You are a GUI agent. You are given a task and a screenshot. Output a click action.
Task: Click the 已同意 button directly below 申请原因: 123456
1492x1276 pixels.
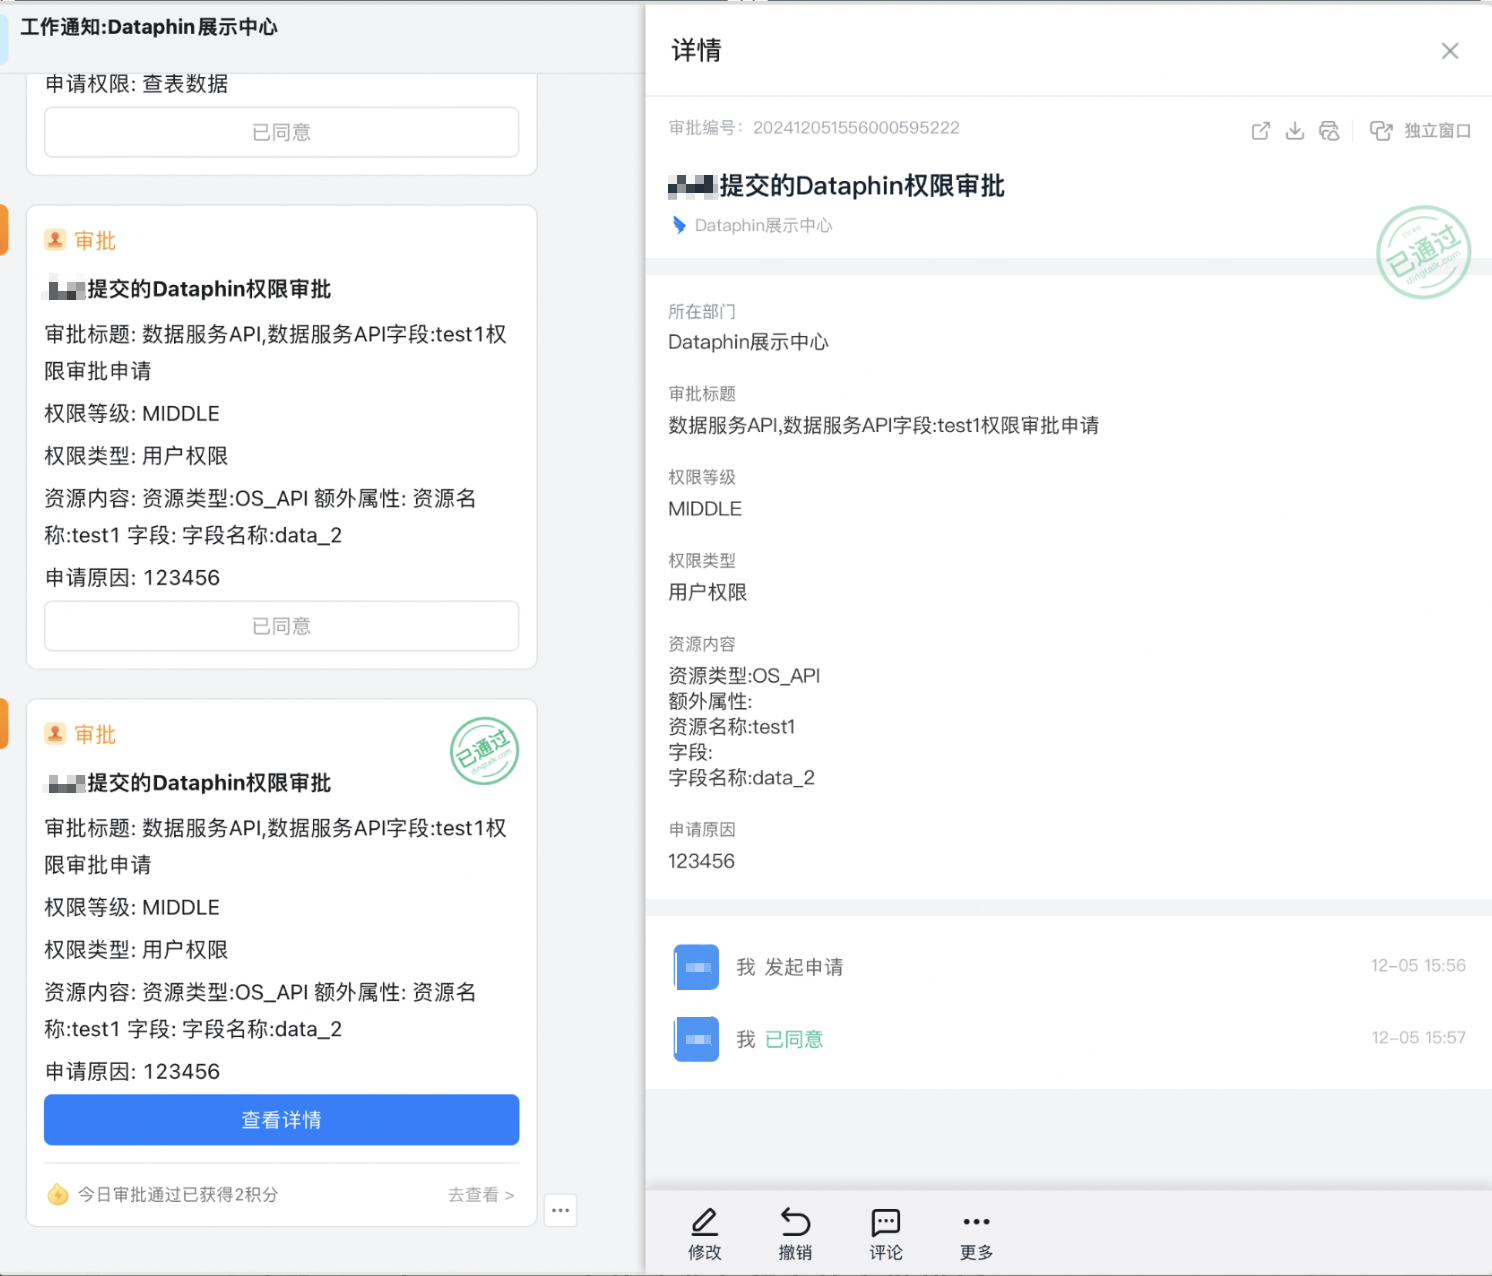282,626
